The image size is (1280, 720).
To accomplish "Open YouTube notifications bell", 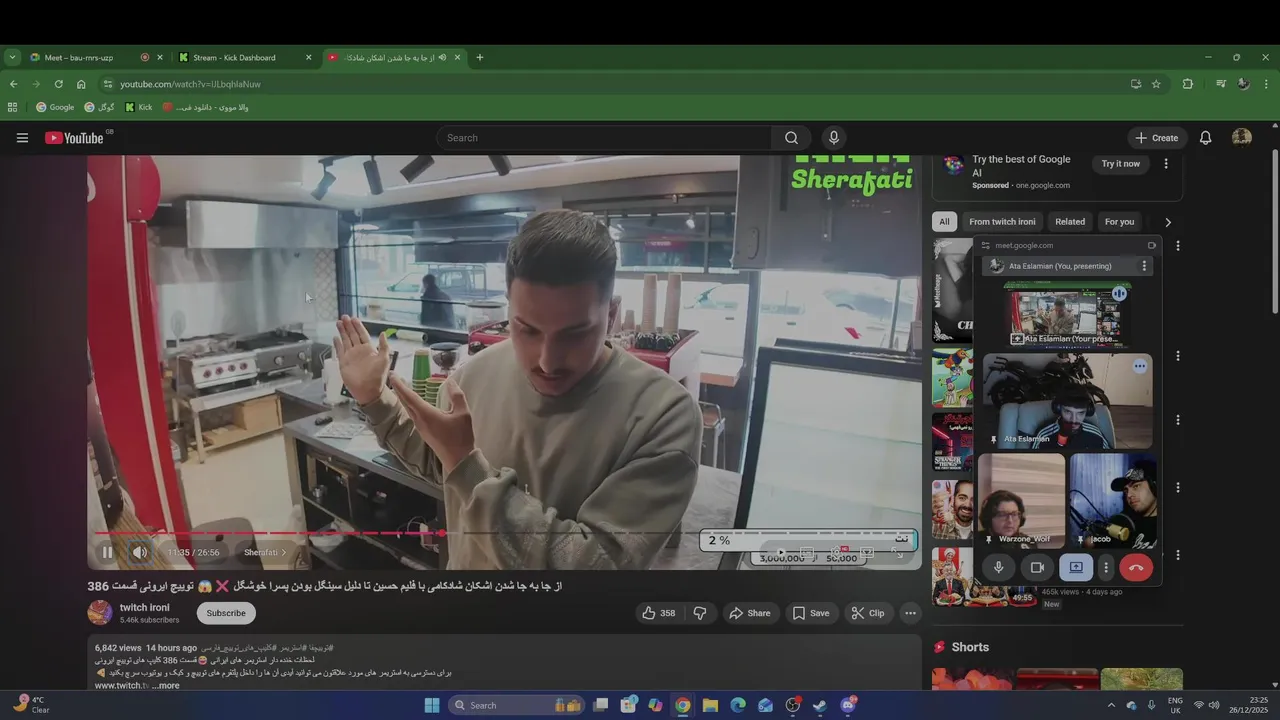I will click(1205, 138).
